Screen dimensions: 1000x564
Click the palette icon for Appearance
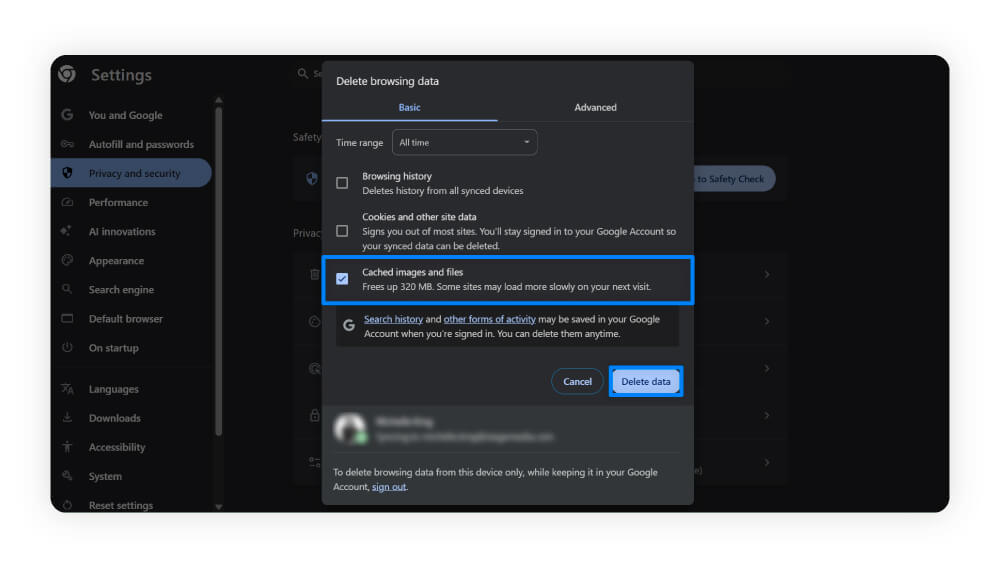point(67,260)
